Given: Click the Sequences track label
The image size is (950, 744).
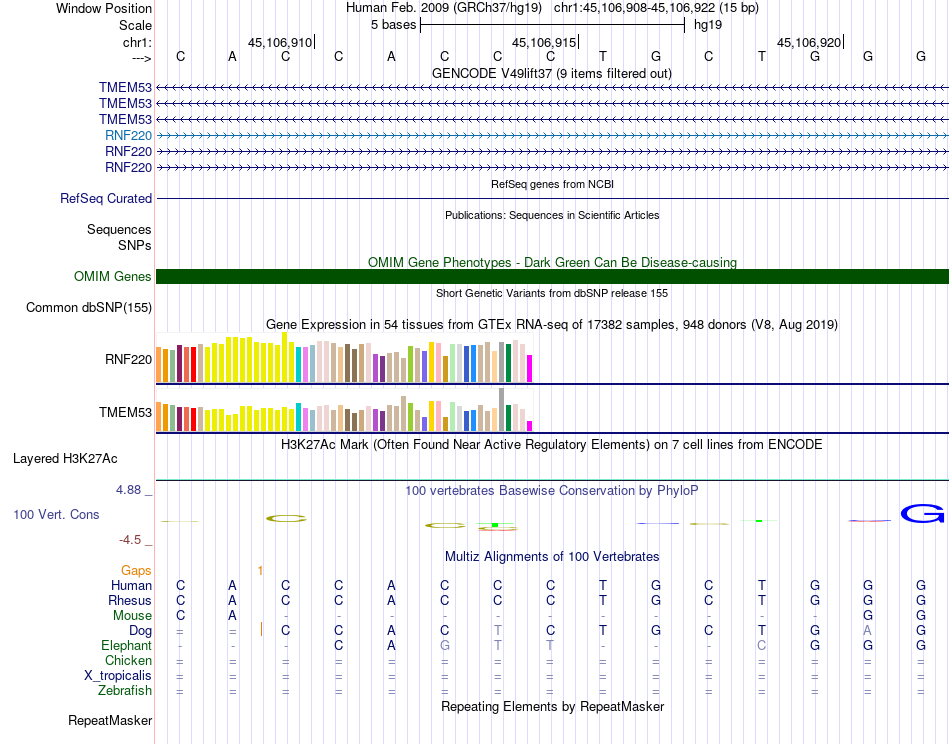Looking at the screenshot, I should coord(119,229).
